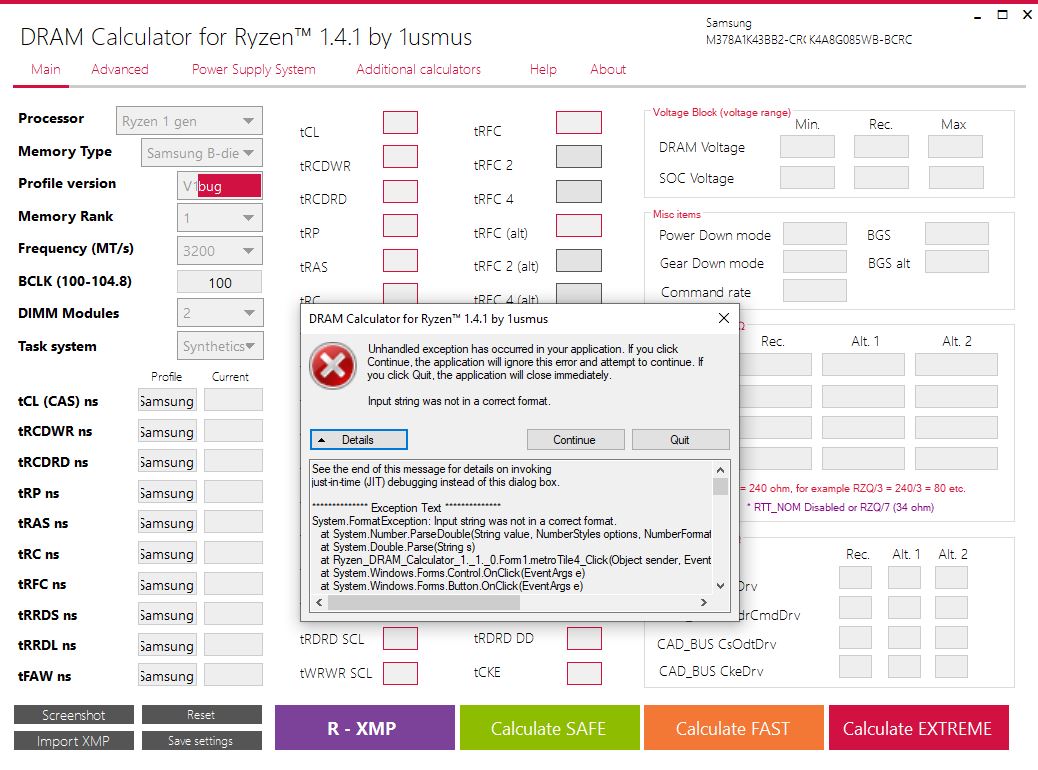Click the Save settings button

[201, 741]
